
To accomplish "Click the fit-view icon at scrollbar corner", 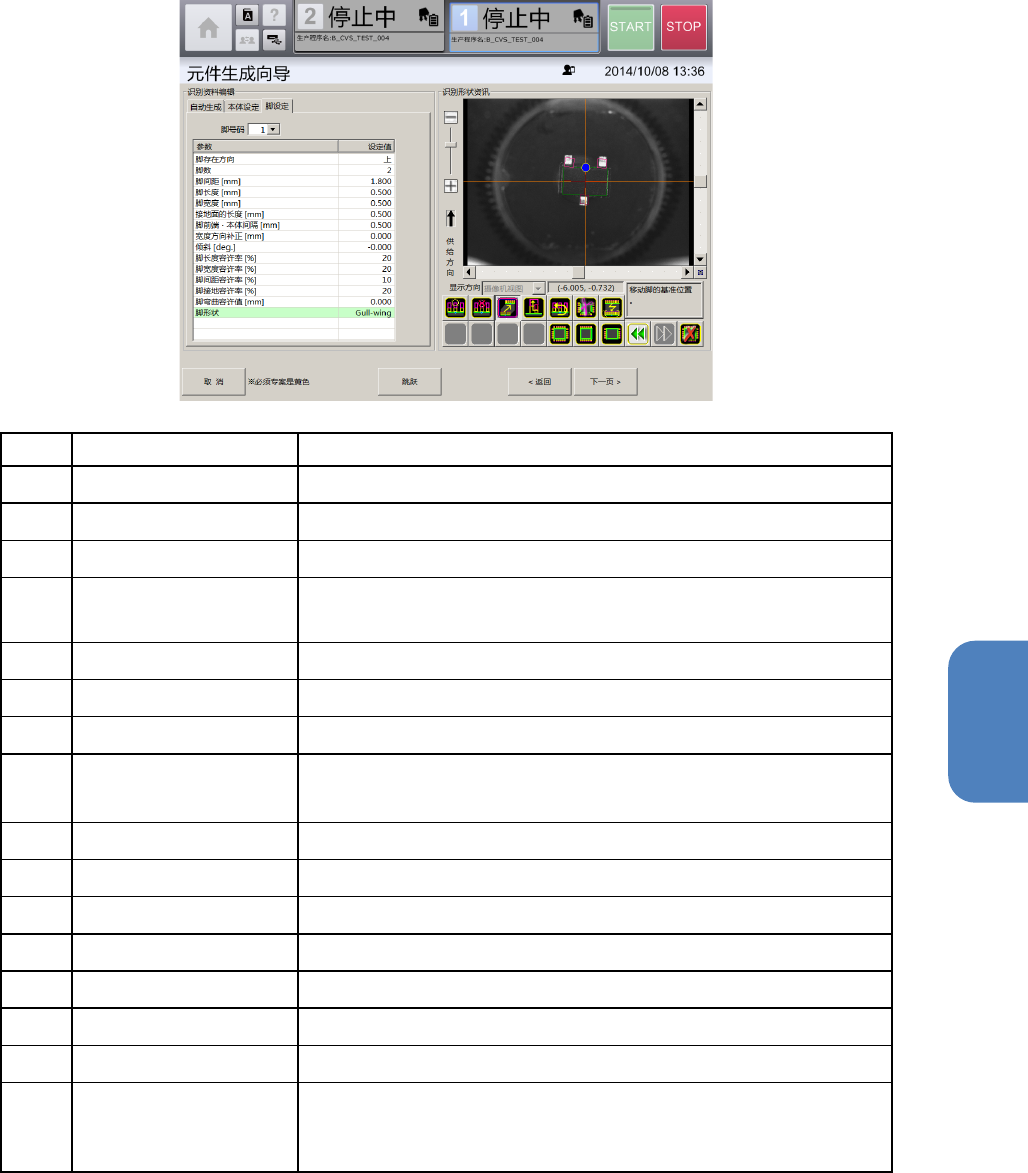I will pos(700,272).
